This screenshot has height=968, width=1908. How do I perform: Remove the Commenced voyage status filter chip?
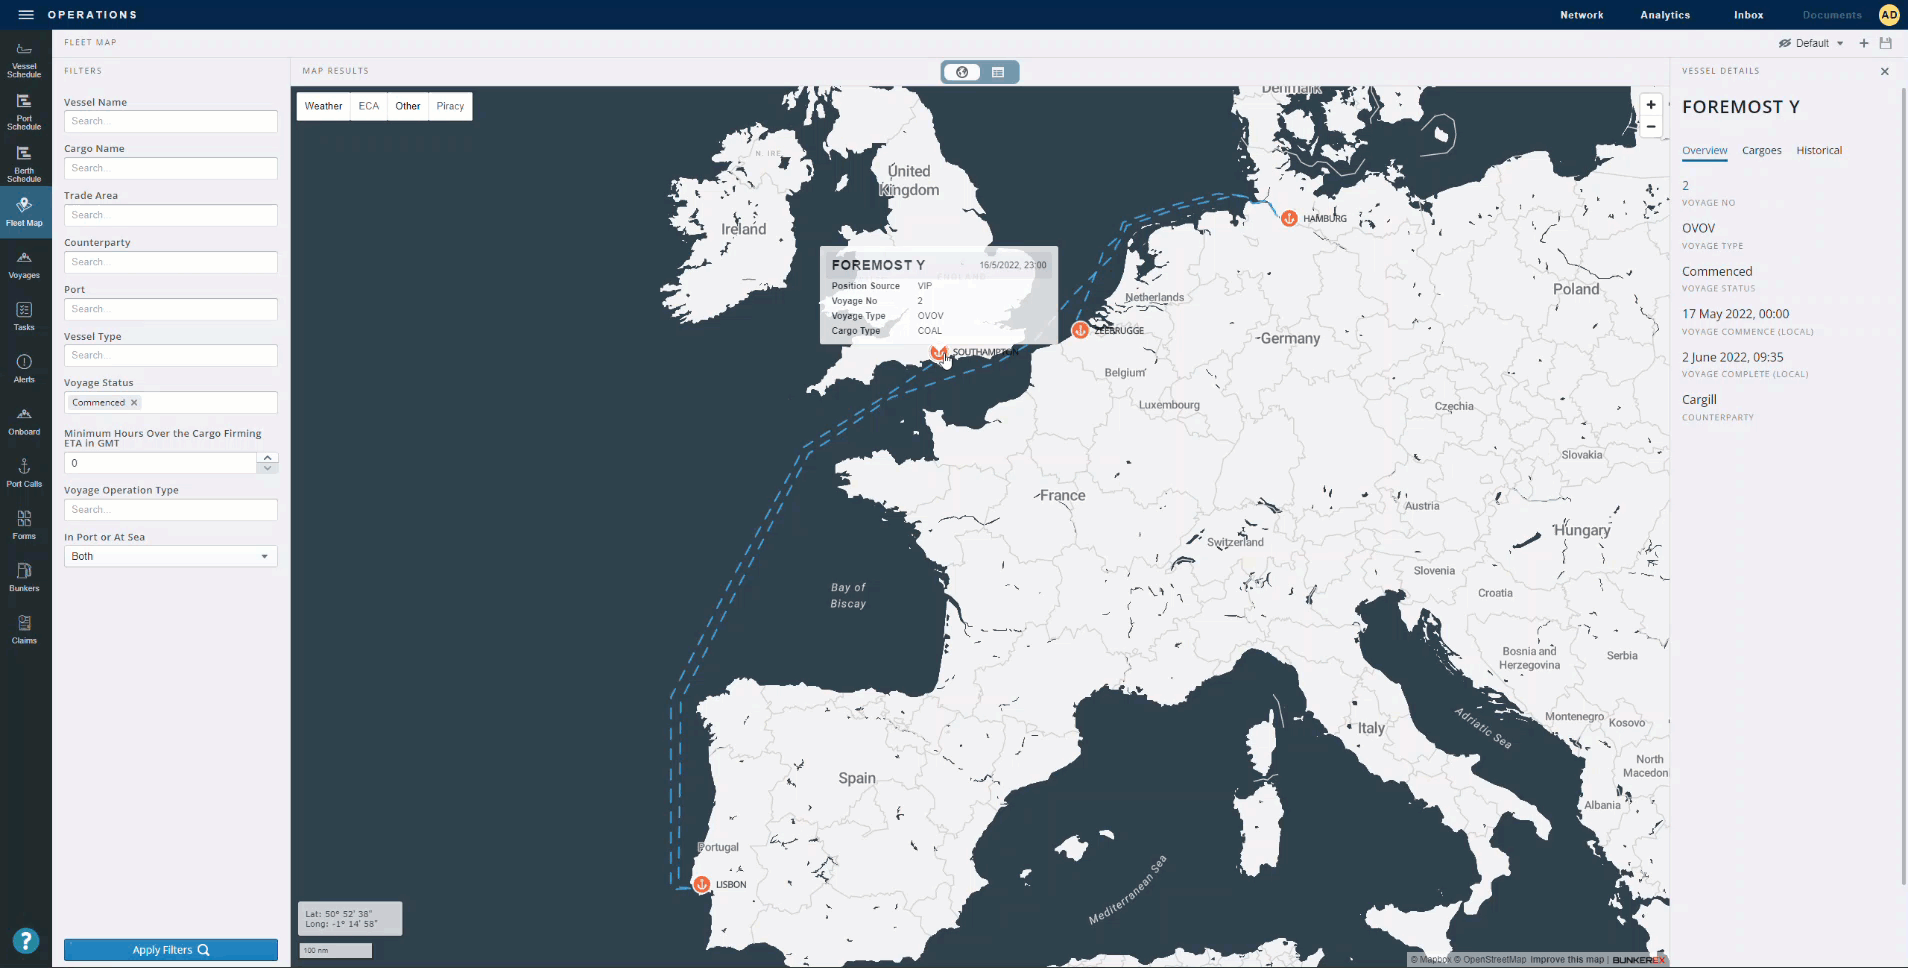coord(134,402)
